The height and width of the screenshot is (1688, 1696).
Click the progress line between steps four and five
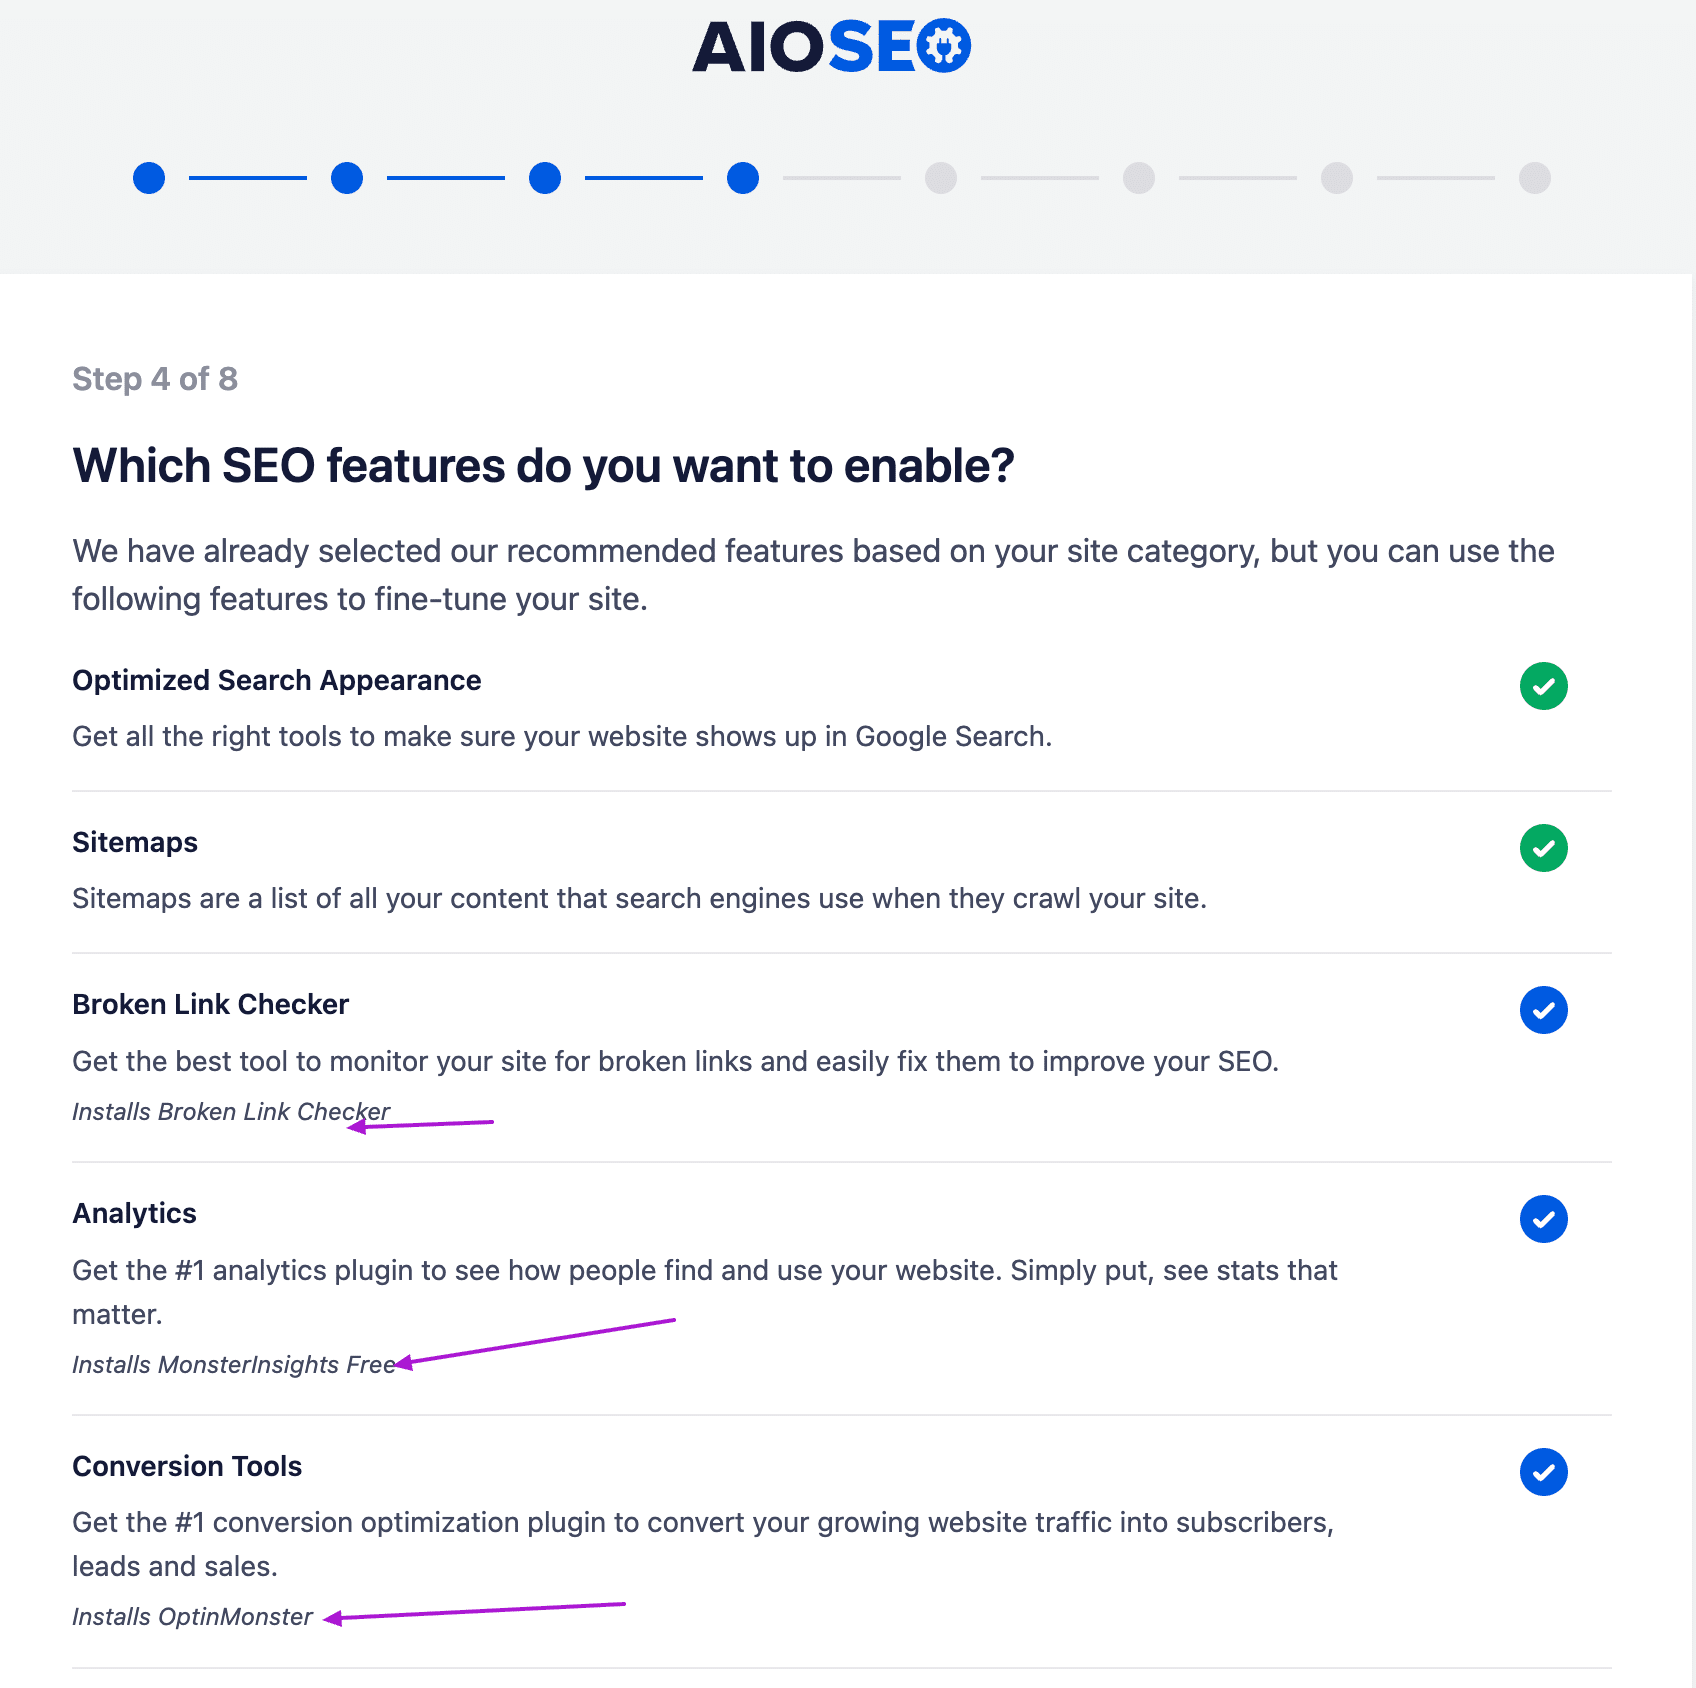pos(840,178)
